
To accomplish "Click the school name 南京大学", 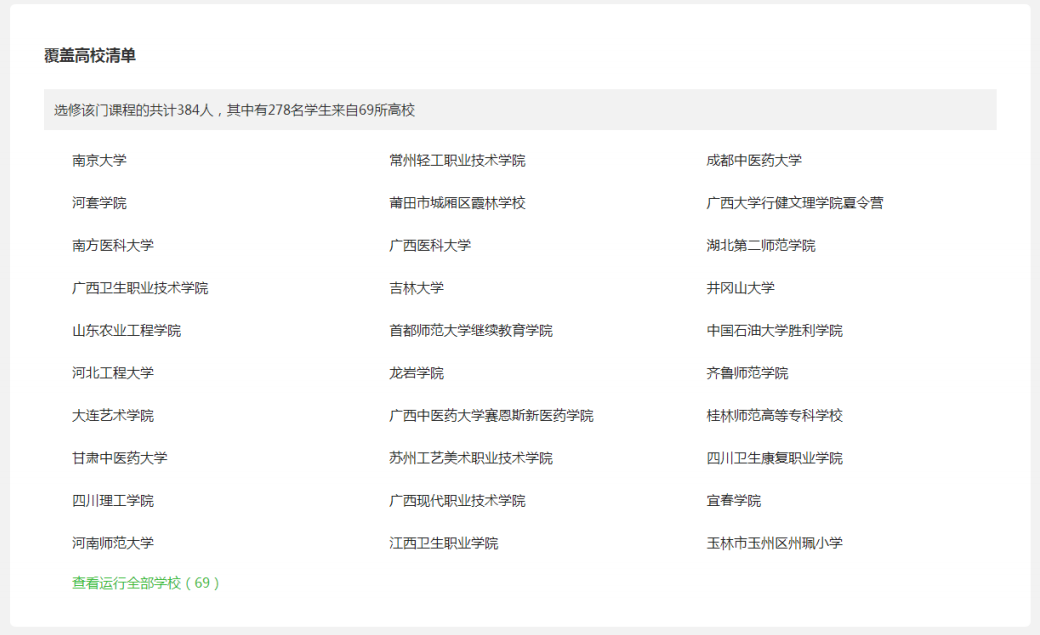I will pyautogui.click(x=99, y=161).
